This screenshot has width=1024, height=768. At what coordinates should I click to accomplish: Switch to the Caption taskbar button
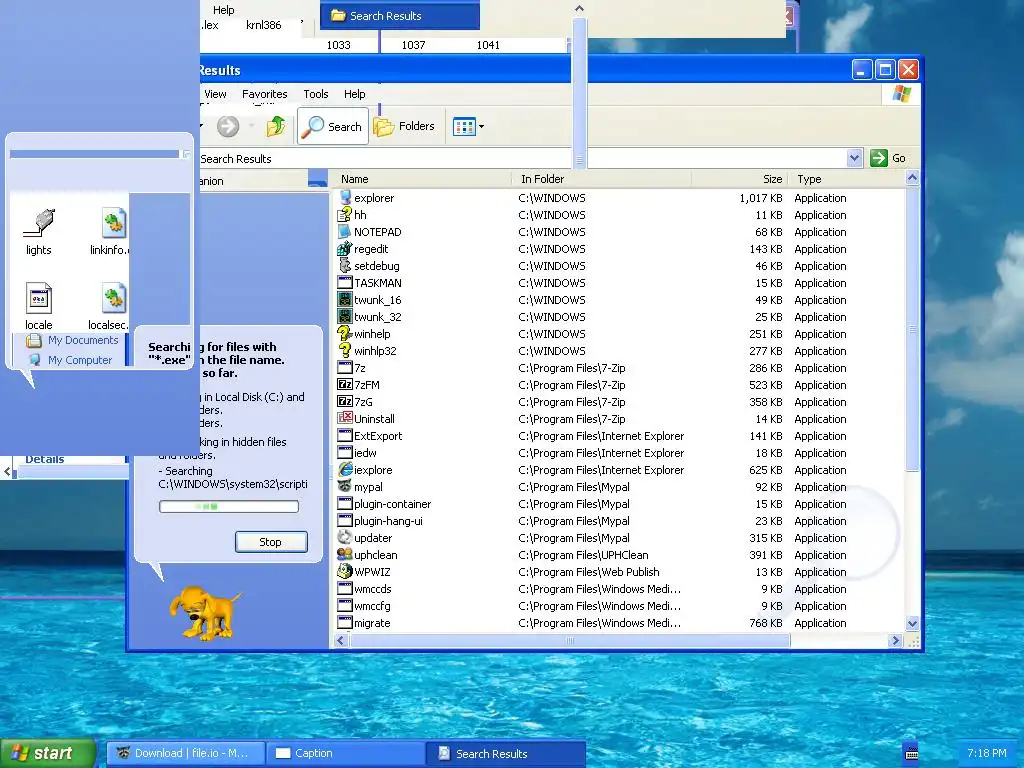[345, 753]
